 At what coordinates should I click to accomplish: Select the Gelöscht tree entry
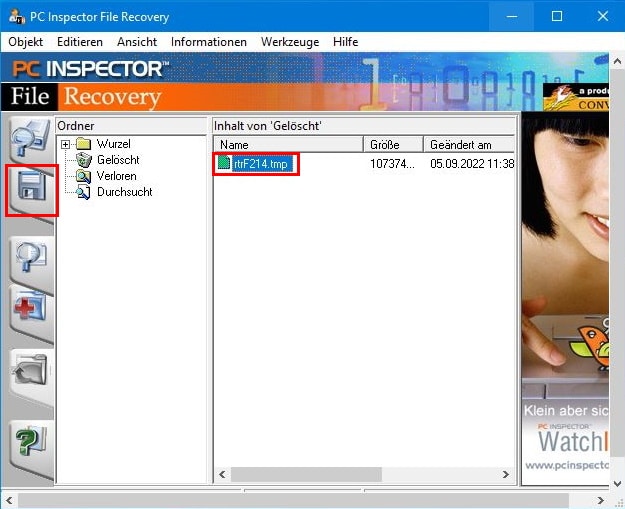[118, 160]
